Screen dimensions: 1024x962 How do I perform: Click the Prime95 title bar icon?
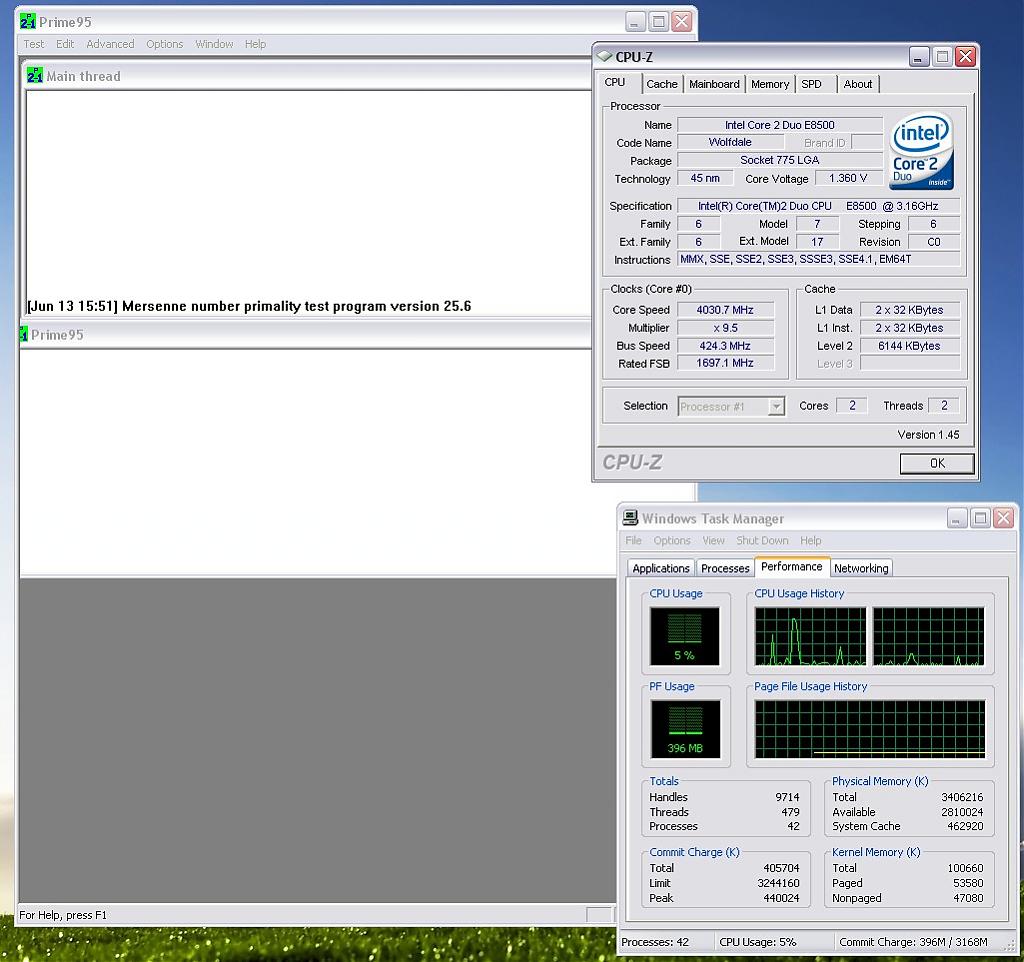coord(27,22)
